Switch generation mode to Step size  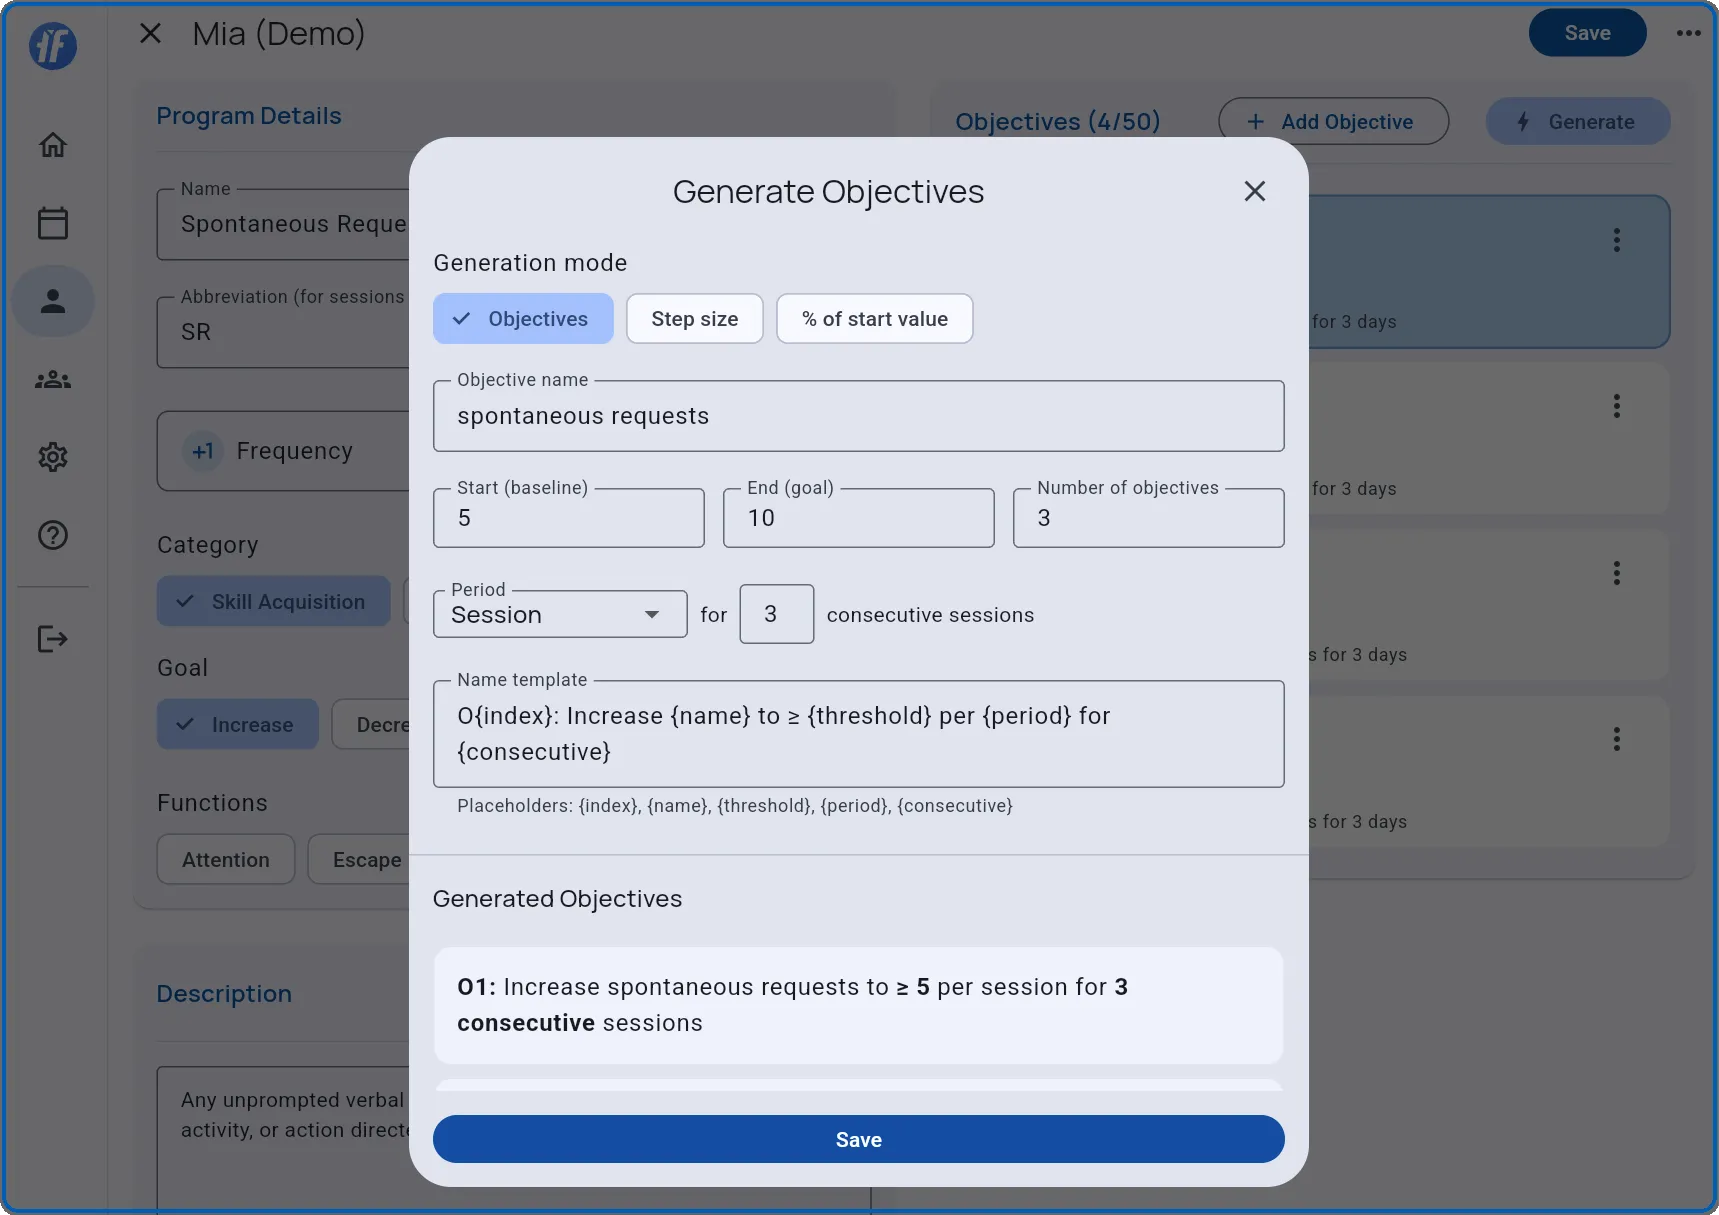(694, 318)
